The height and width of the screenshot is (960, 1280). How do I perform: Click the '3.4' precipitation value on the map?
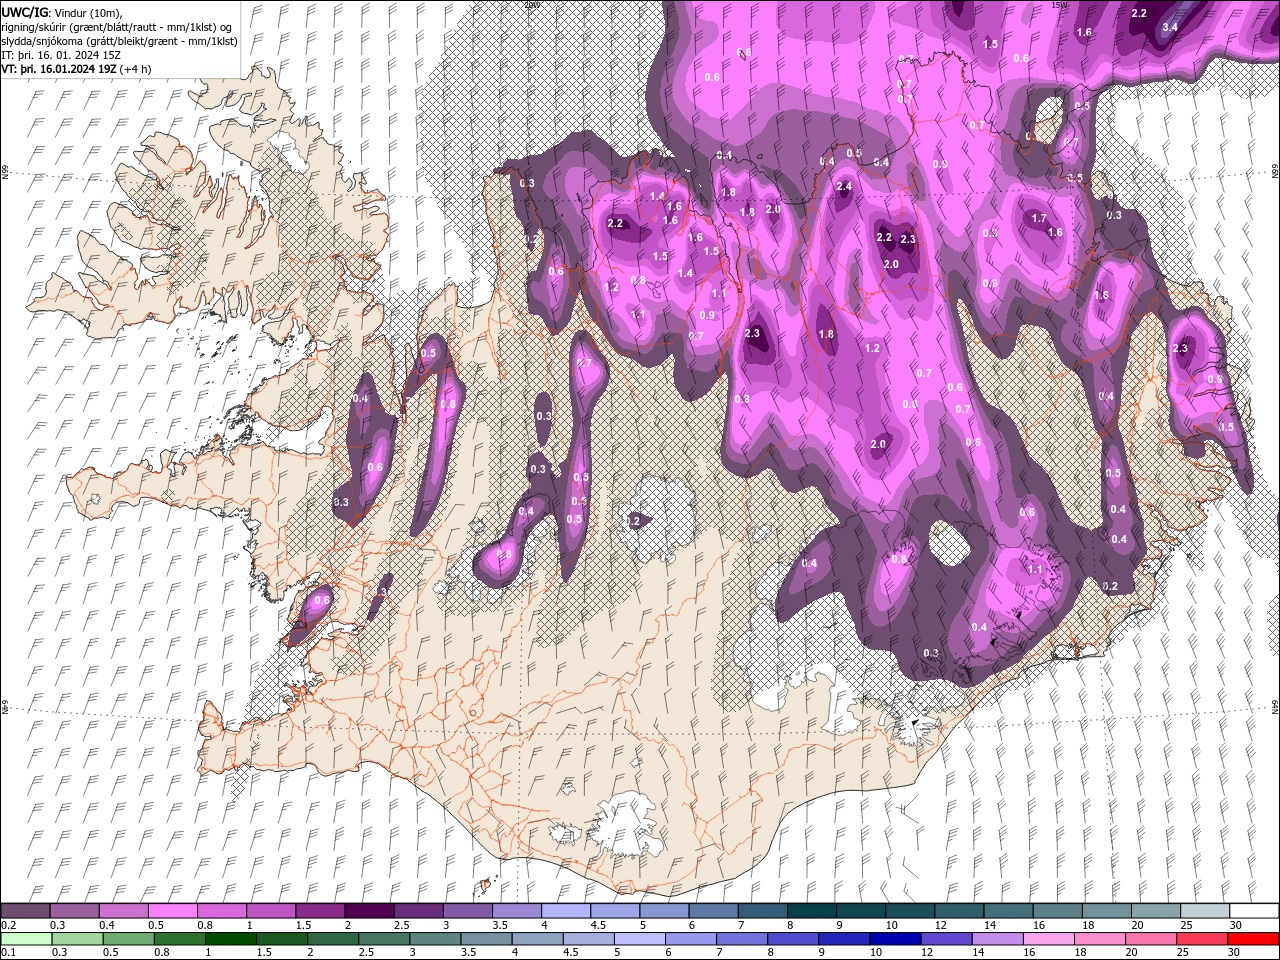1170,27
